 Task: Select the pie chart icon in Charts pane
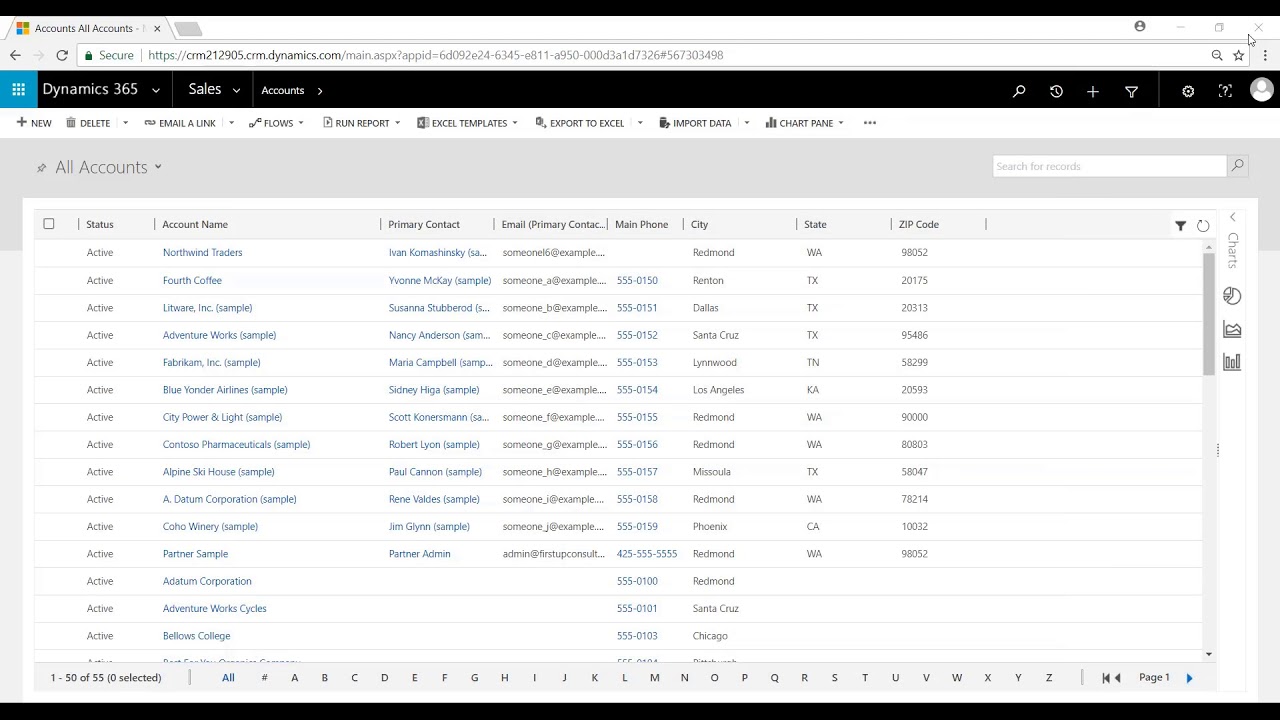(x=1232, y=296)
